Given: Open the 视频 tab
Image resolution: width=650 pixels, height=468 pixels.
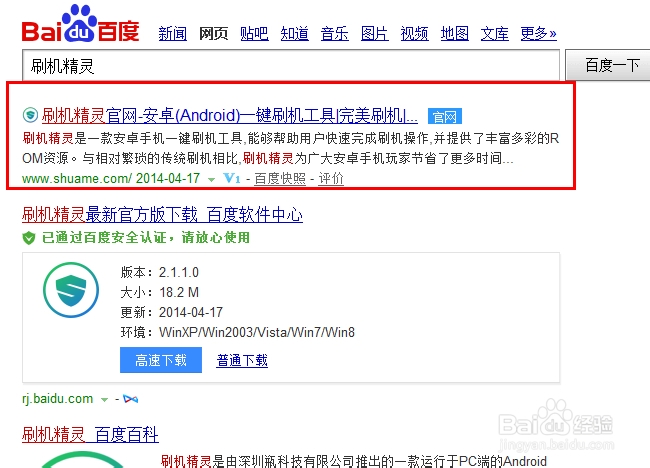Looking at the screenshot, I should [x=415, y=33].
